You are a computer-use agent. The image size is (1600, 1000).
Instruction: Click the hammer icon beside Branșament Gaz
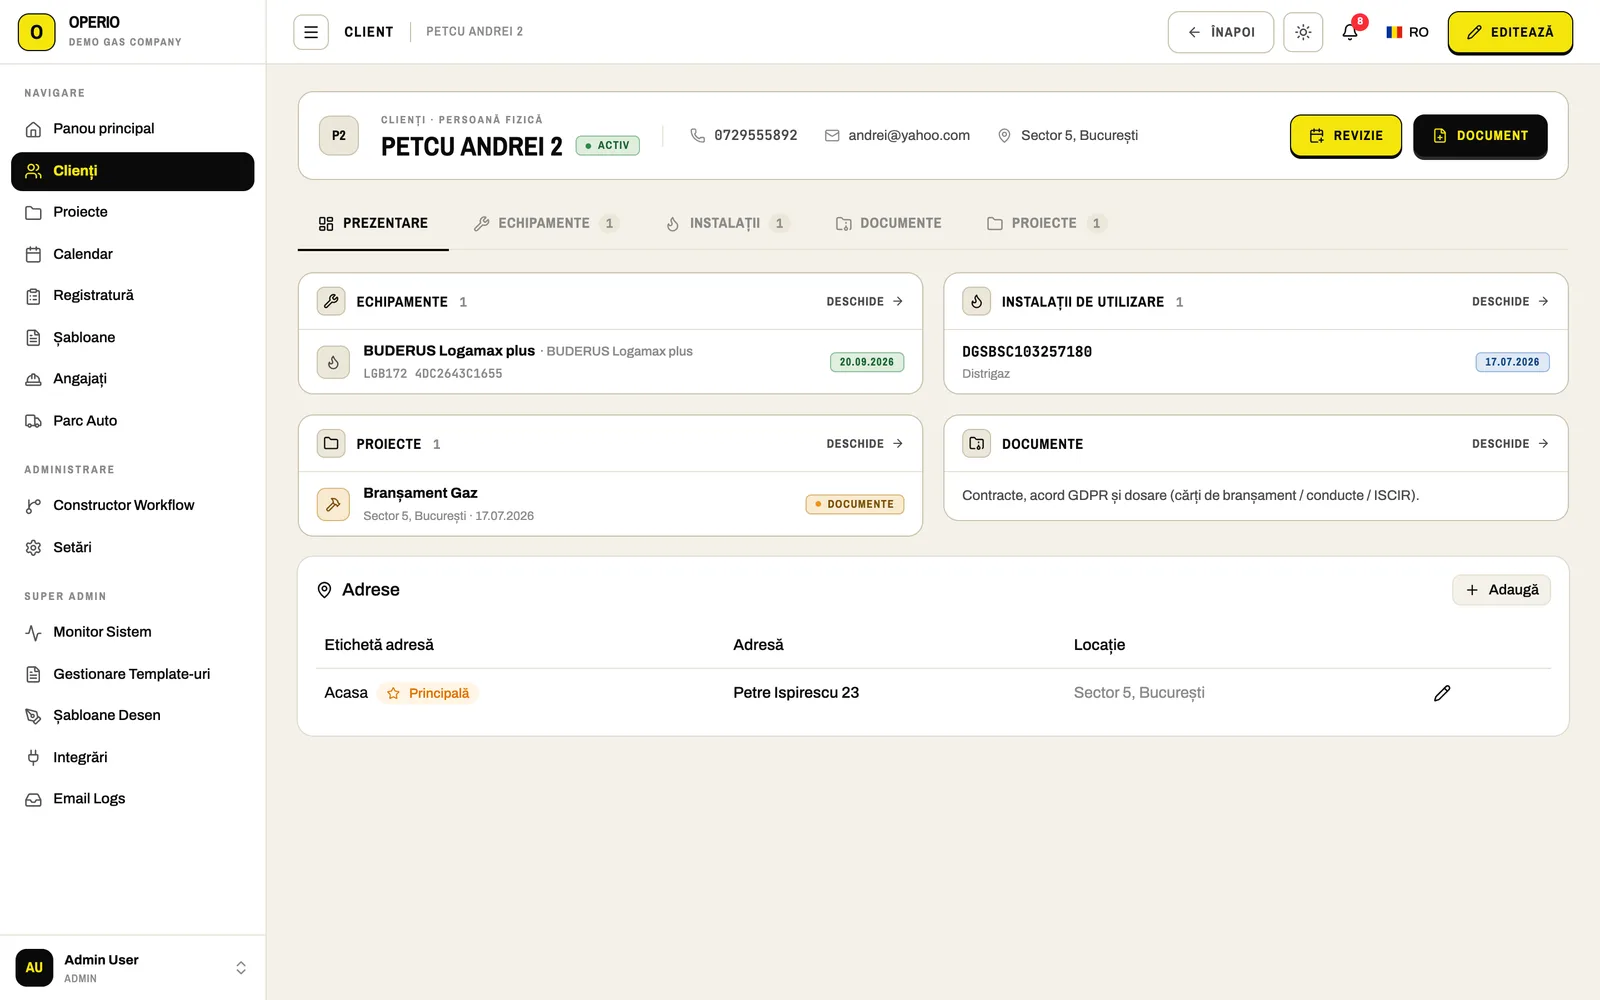click(333, 504)
